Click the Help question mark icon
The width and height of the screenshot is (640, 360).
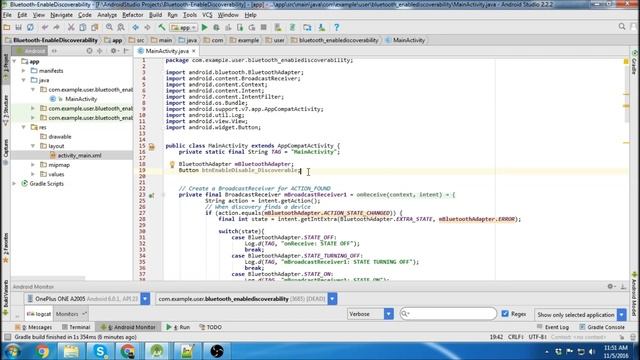tap(336, 27)
